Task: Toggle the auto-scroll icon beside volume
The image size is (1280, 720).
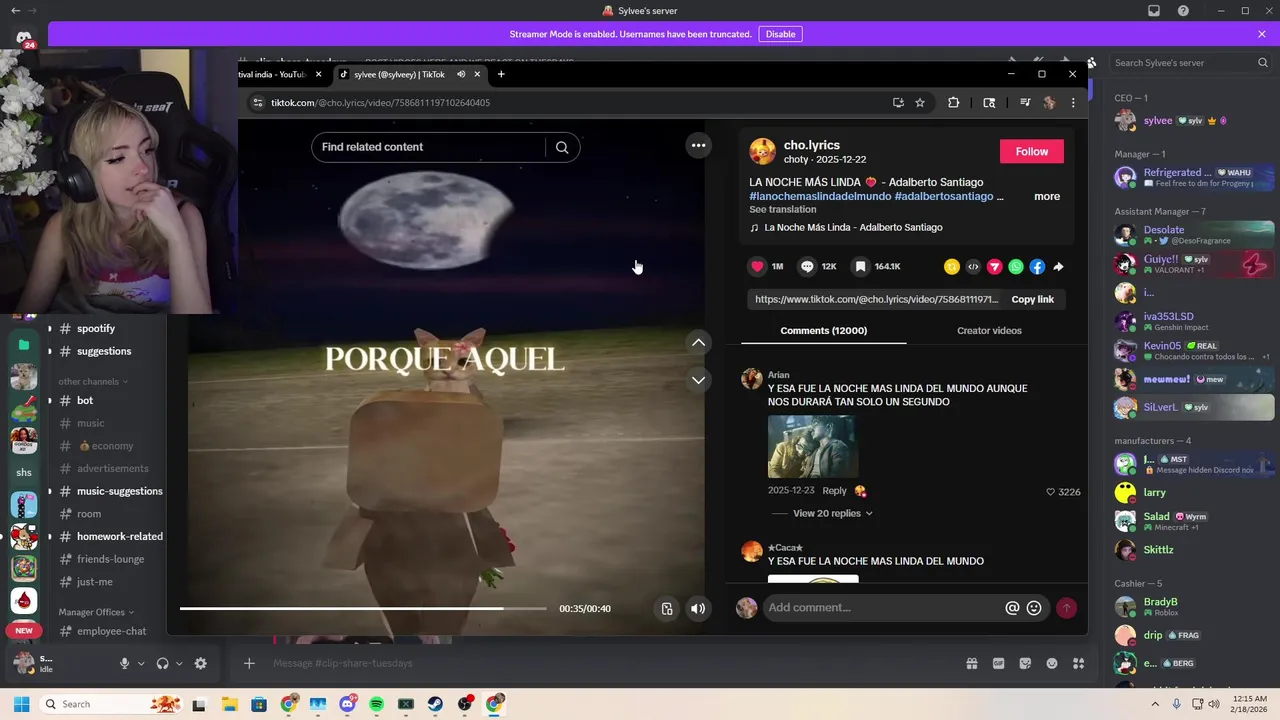Action: click(667, 608)
